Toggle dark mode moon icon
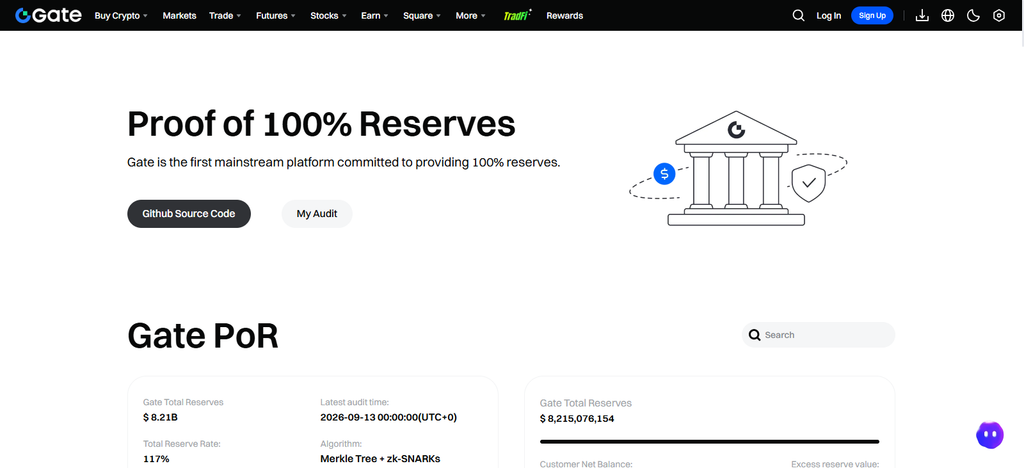The width and height of the screenshot is (1024, 468). coord(973,16)
